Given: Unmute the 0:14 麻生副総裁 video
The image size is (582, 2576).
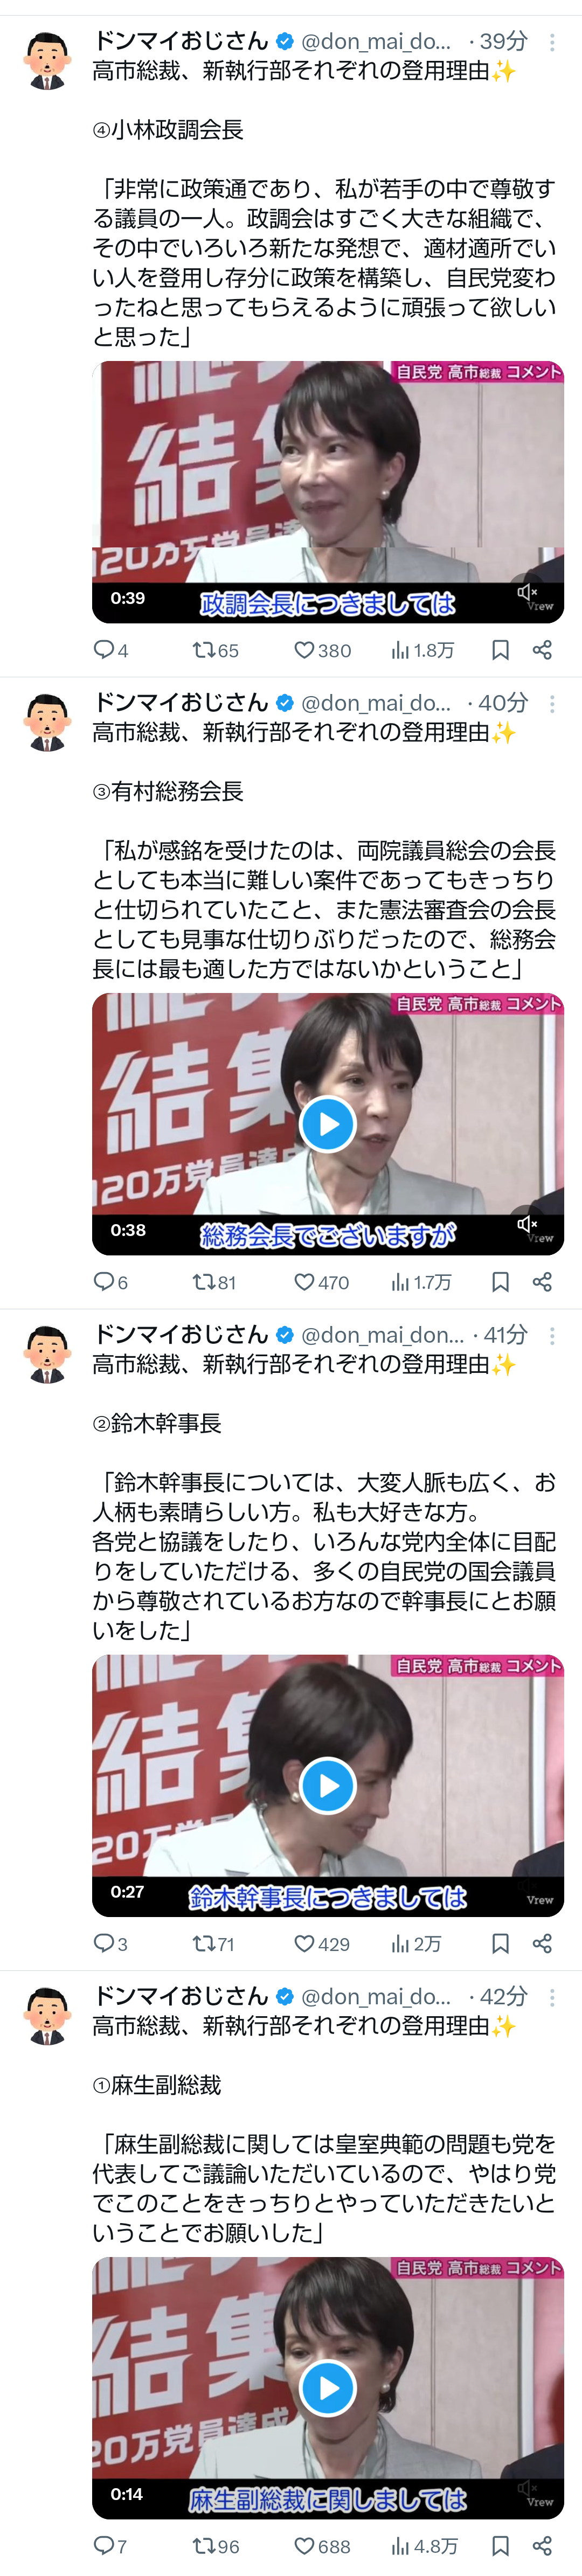Looking at the screenshot, I should pos(527,2488).
